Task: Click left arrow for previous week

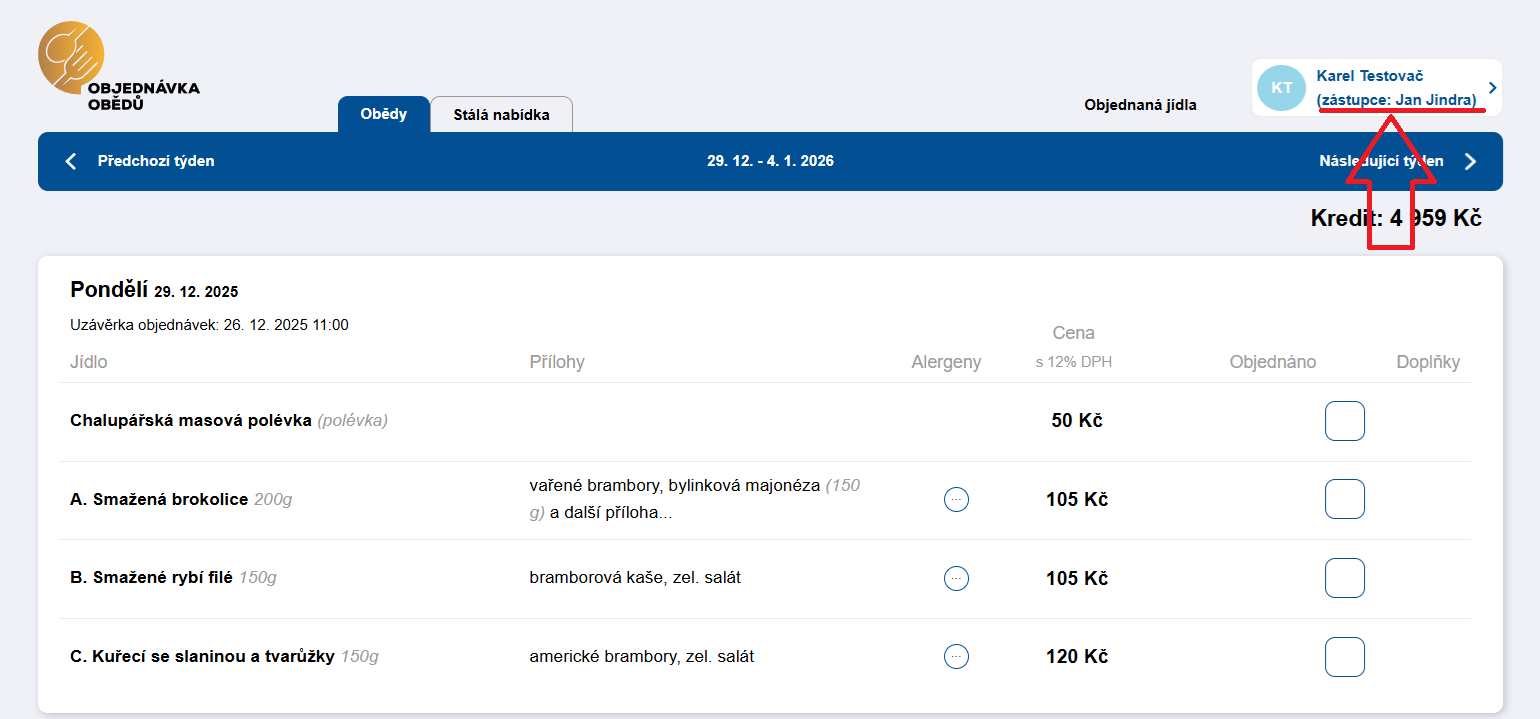Action: point(71,161)
